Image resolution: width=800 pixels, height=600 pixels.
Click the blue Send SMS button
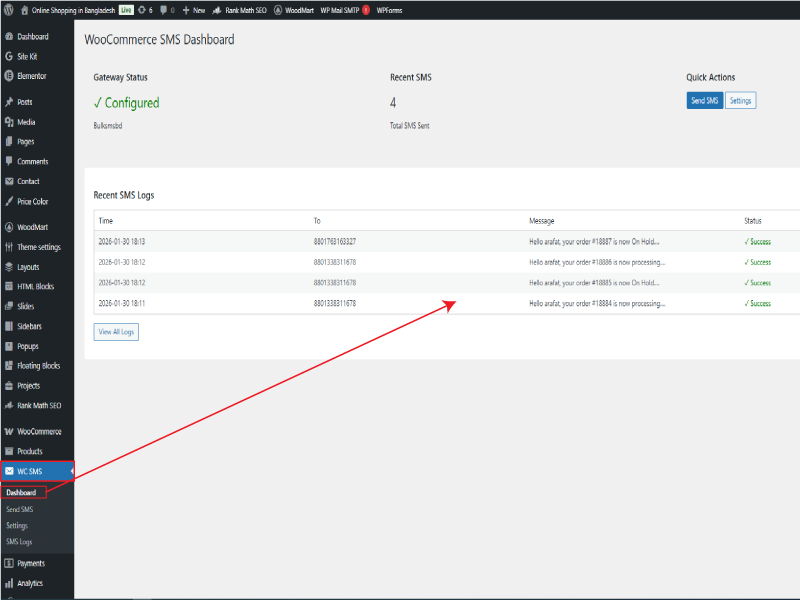(x=704, y=101)
